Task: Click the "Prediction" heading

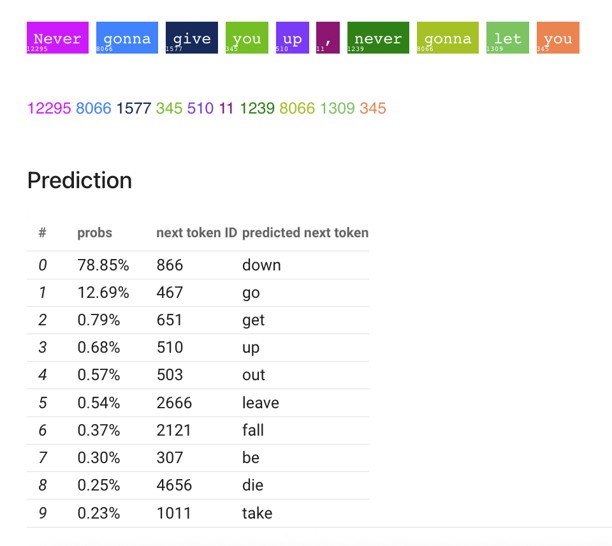Action: [x=79, y=180]
